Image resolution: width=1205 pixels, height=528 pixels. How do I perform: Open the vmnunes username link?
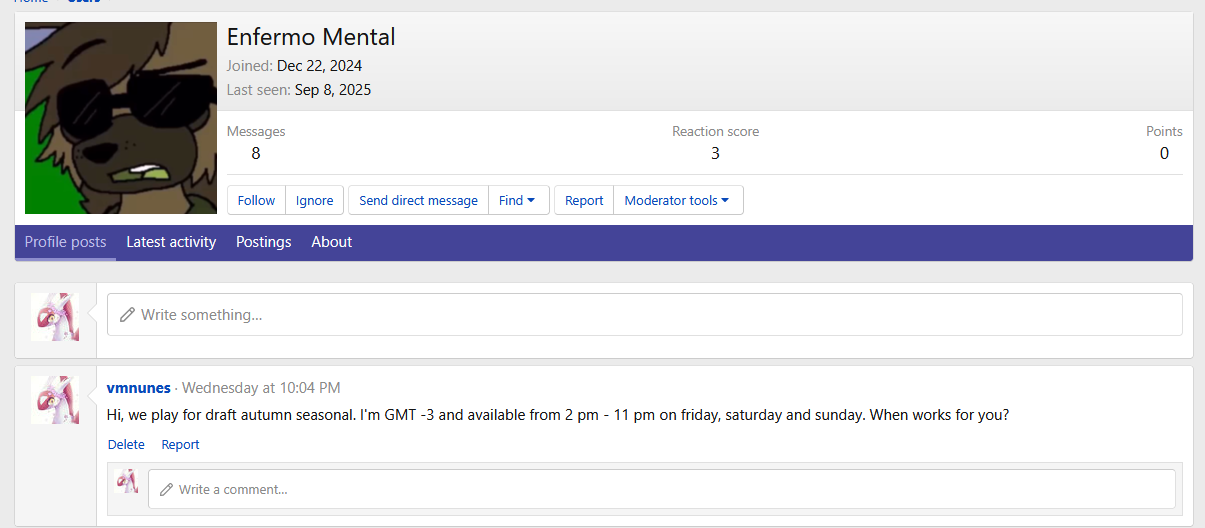click(138, 388)
